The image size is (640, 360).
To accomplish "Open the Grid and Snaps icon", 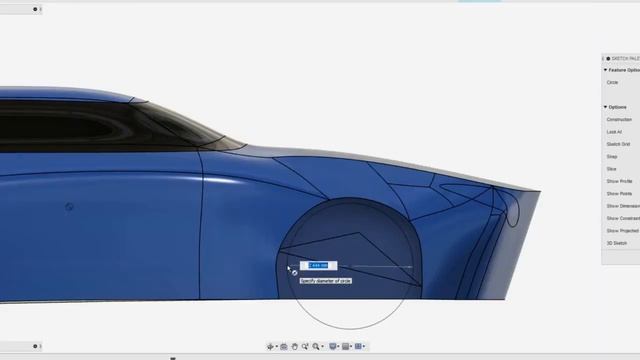I will [345, 347].
